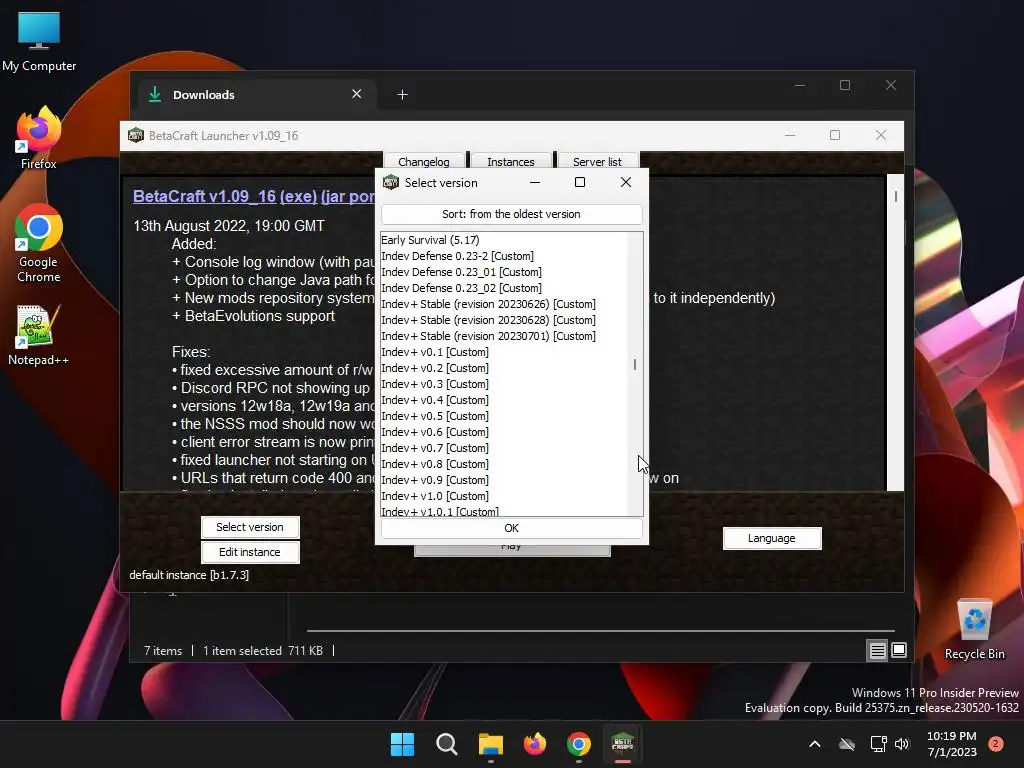1024x768 pixels.
Task: Open My Computer desktop icon
Action: tap(39, 41)
